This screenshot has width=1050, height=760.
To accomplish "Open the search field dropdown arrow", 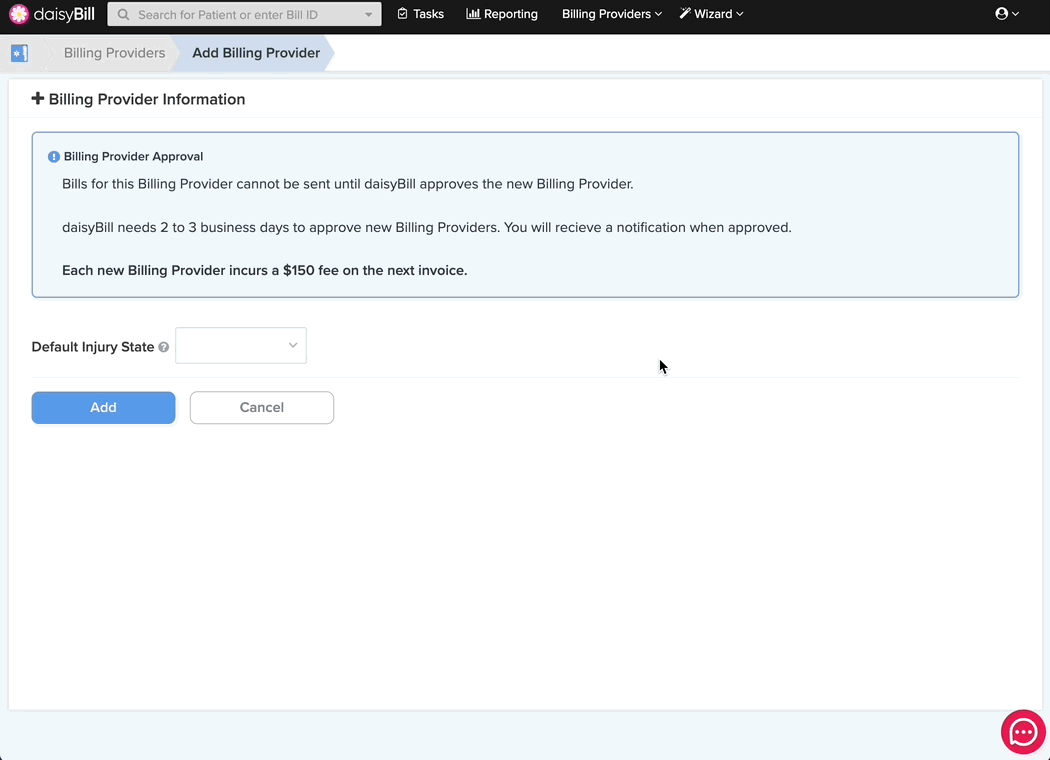I will pyautogui.click(x=368, y=14).
